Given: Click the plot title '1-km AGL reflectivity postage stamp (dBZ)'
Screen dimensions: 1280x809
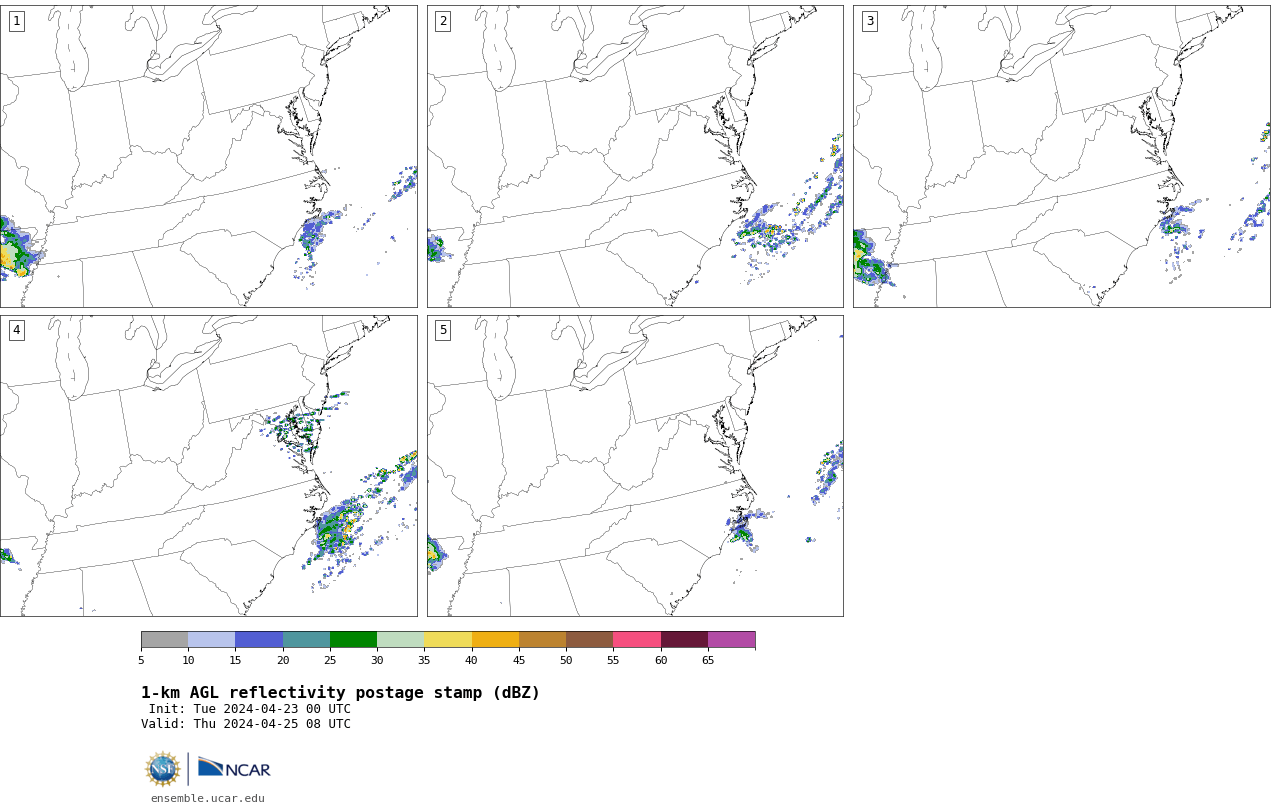Looking at the screenshot, I should point(340,693).
